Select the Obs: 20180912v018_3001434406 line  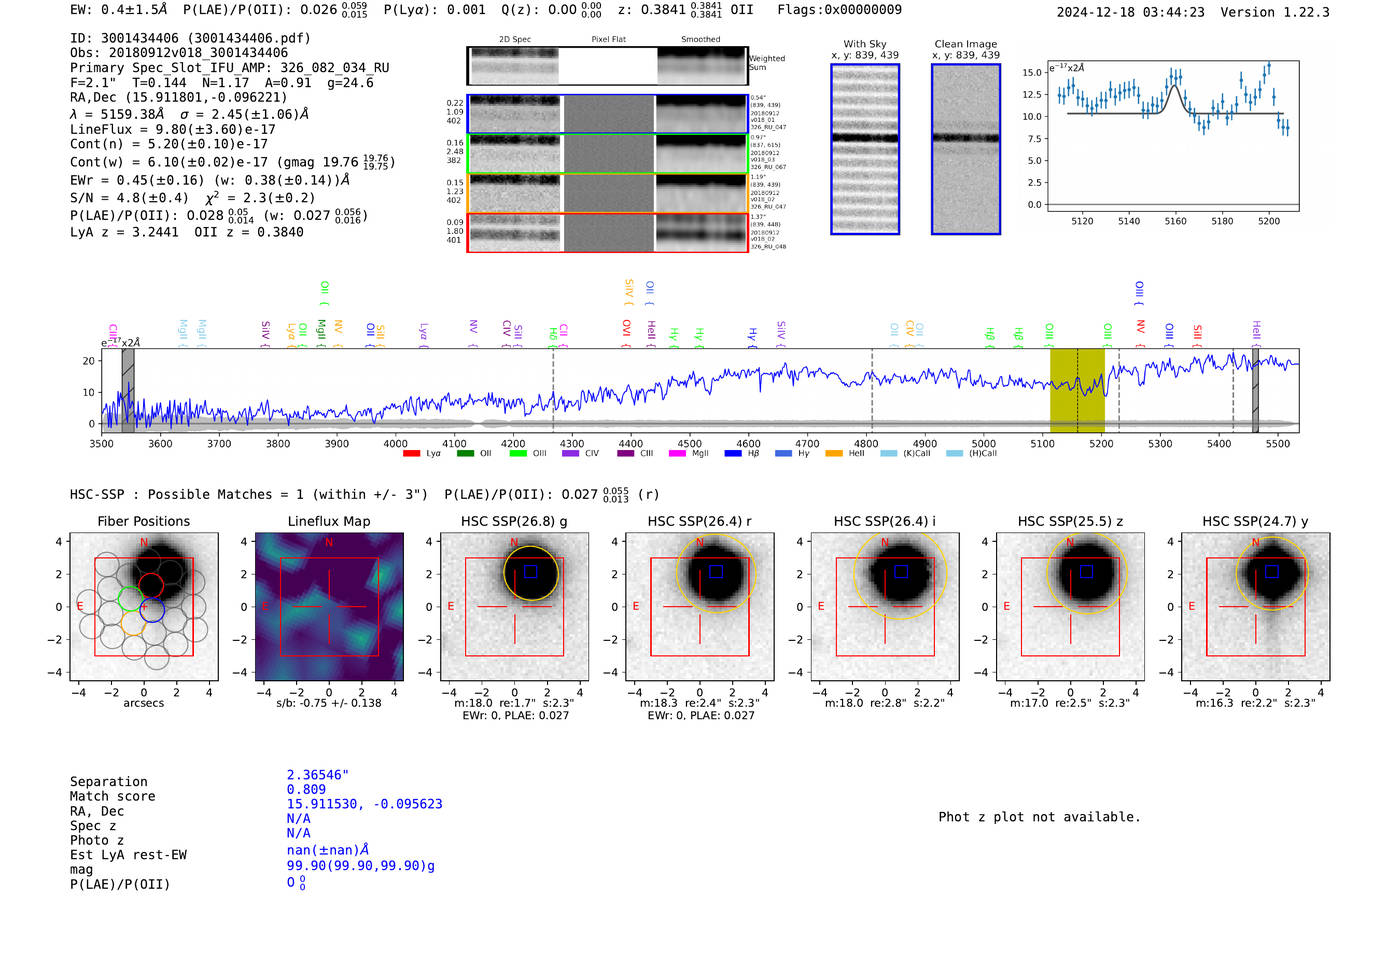179,53
